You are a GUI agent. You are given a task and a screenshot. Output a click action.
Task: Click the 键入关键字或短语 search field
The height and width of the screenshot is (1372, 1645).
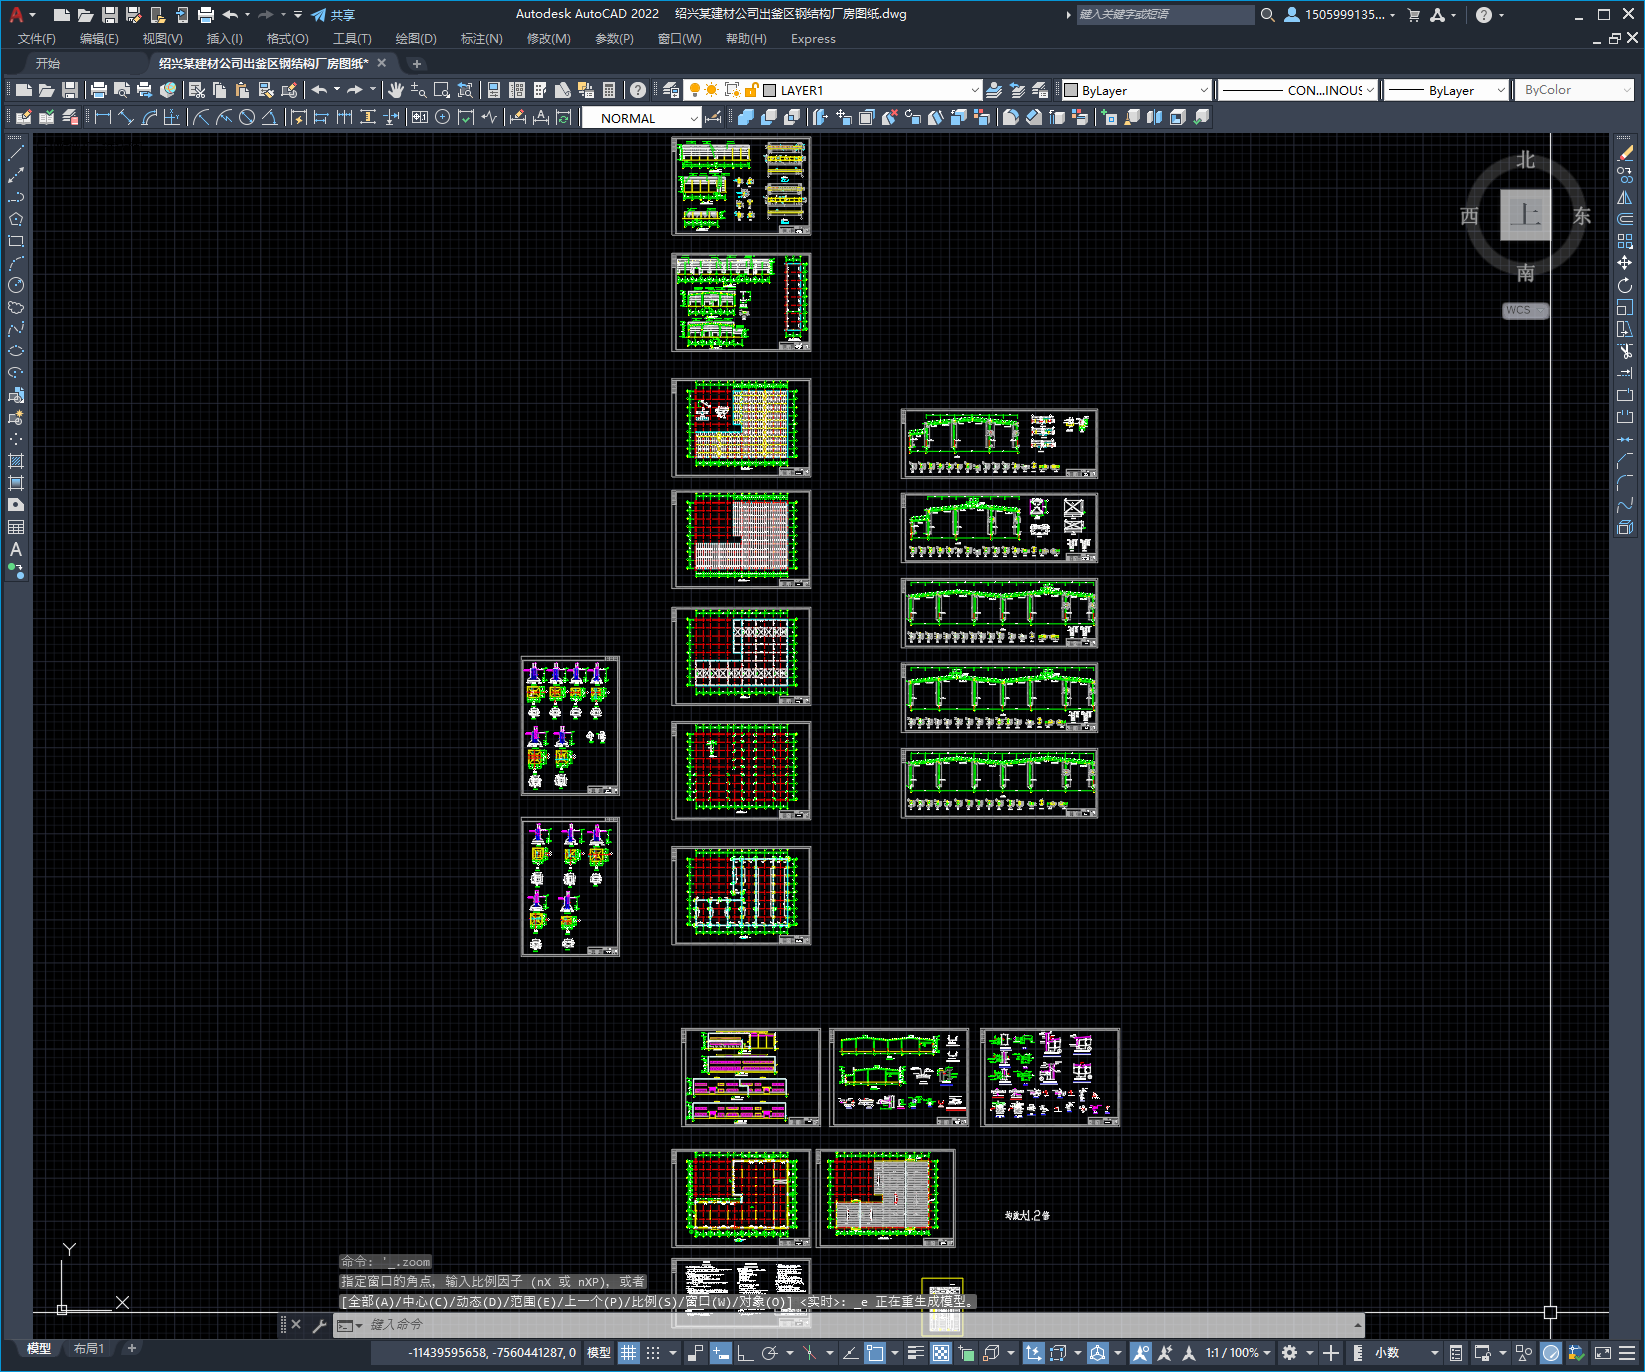click(x=1165, y=15)
